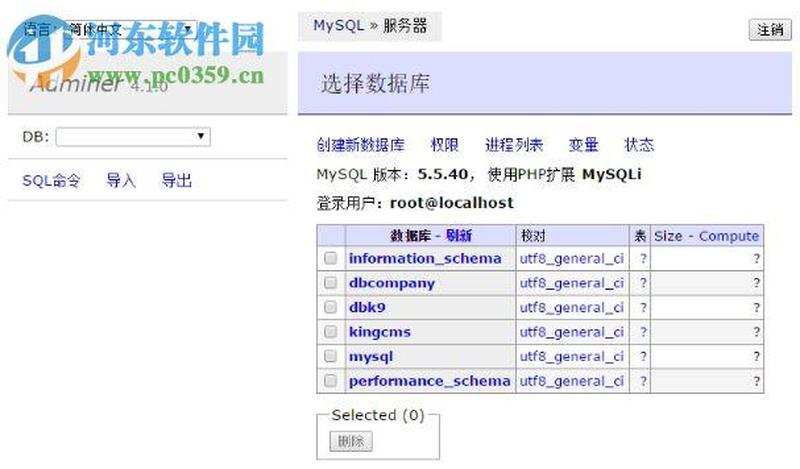The width and height of the screenshot is (800, 469).
Task: Click table count question mark for kingcms
Action: tap(643, 332)
